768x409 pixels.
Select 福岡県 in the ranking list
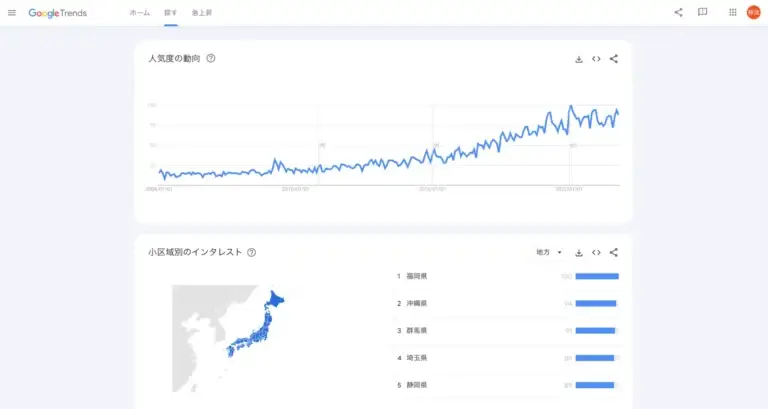coord(416,276)
